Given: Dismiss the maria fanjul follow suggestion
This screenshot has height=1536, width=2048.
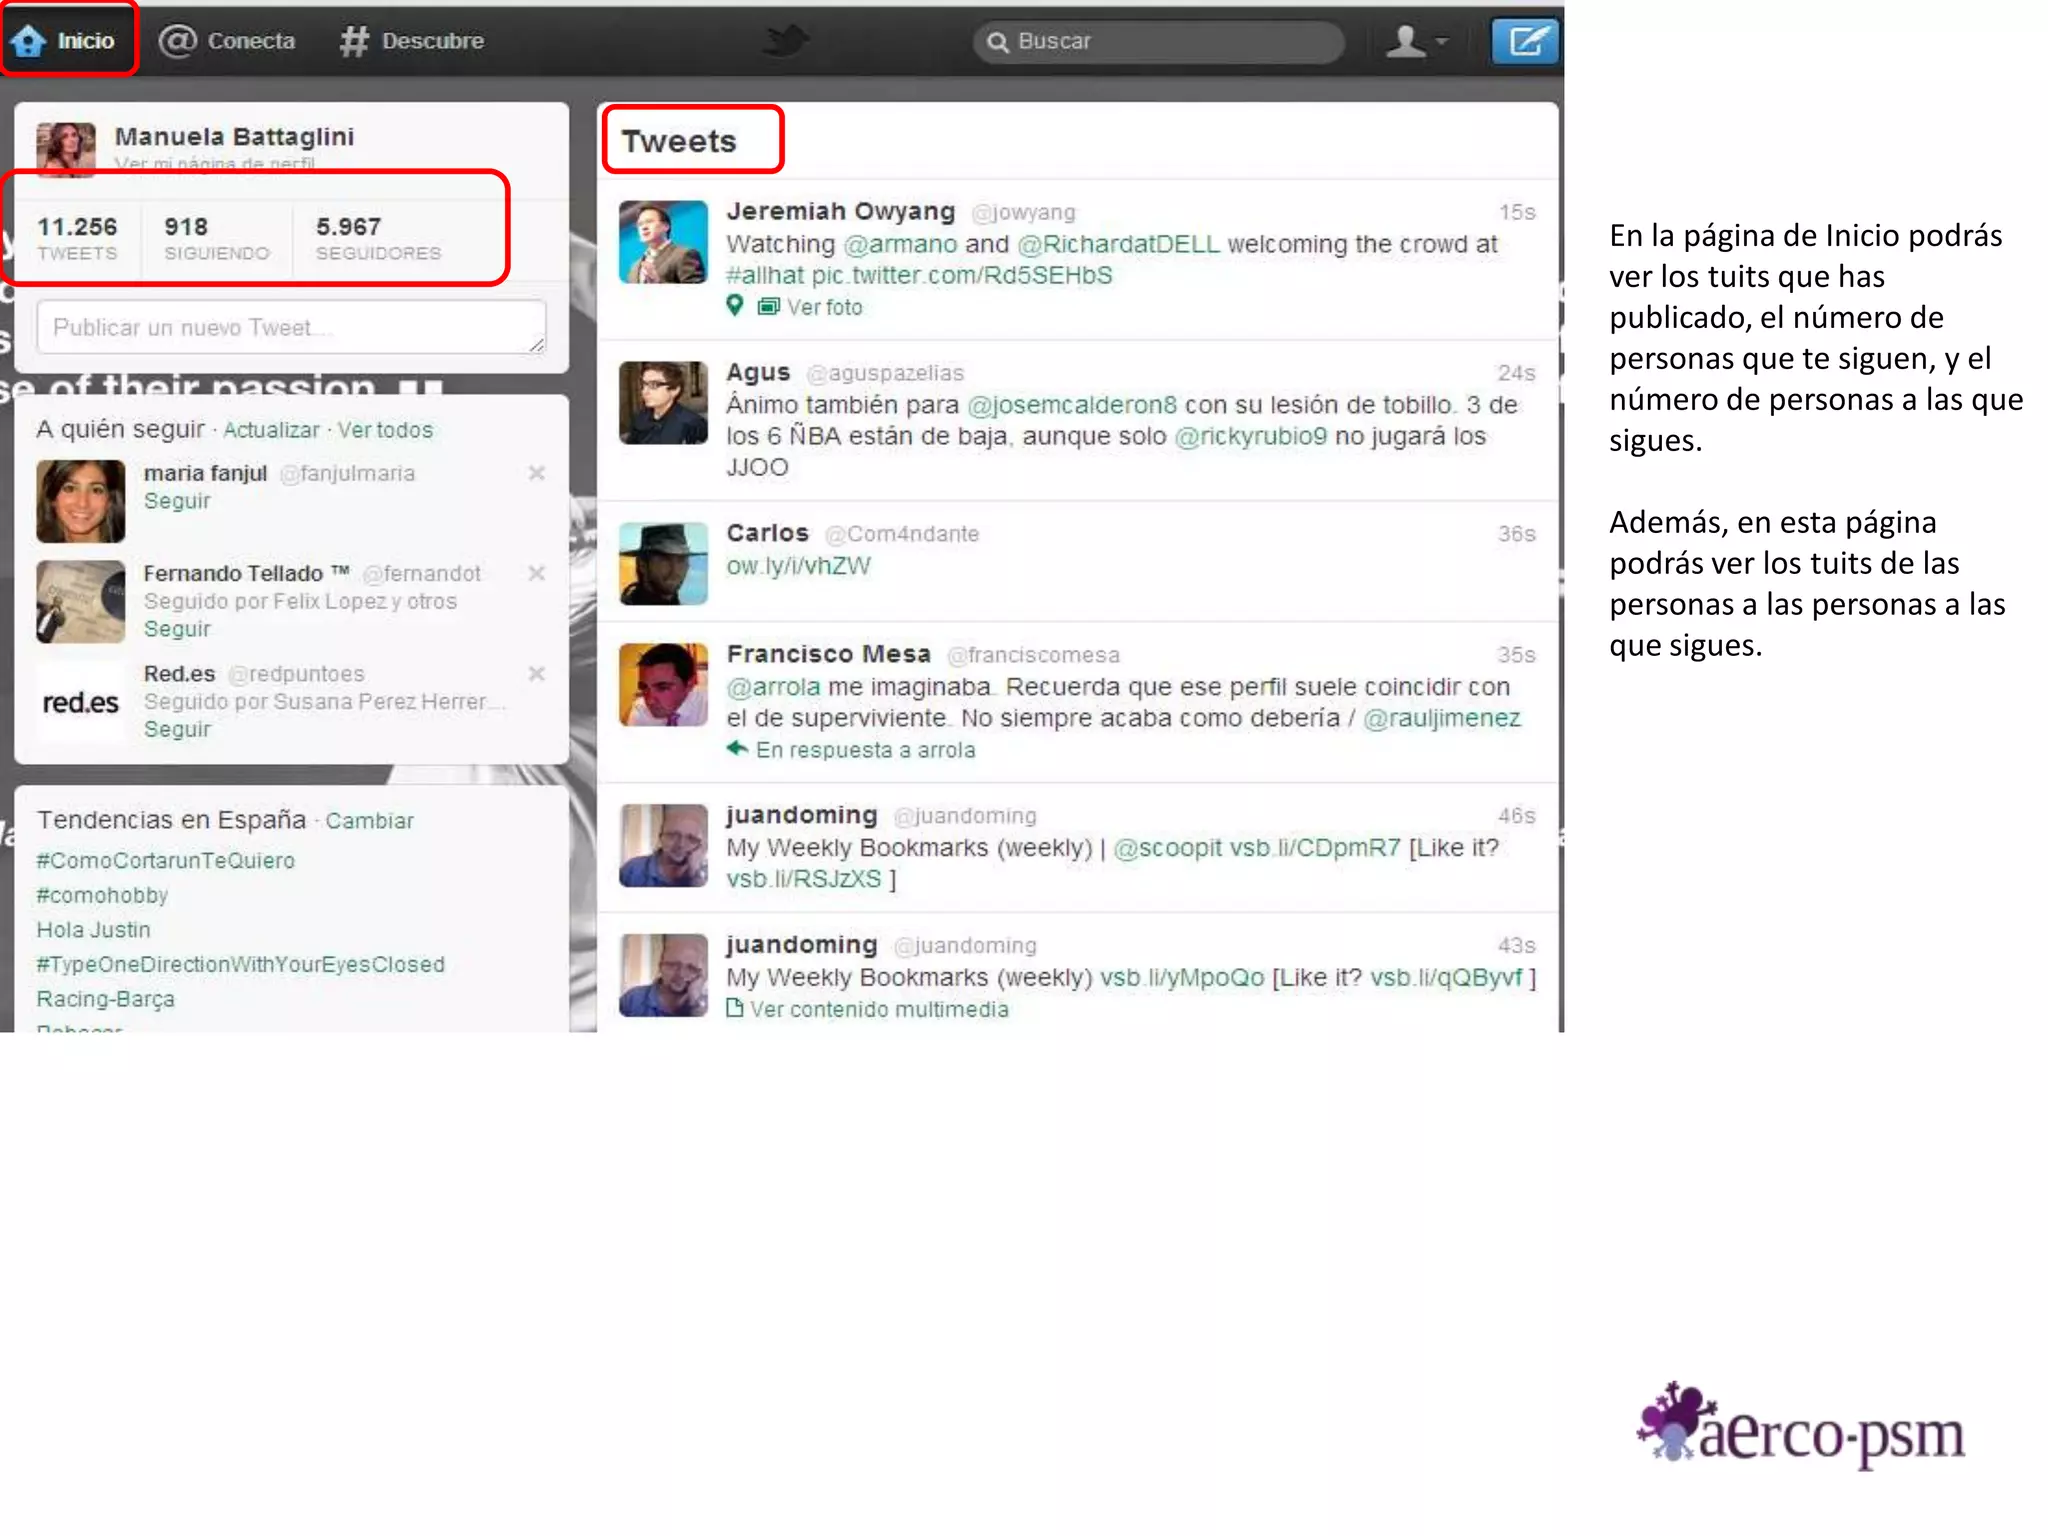Looking at the screenshot, I should pos(537,473).
